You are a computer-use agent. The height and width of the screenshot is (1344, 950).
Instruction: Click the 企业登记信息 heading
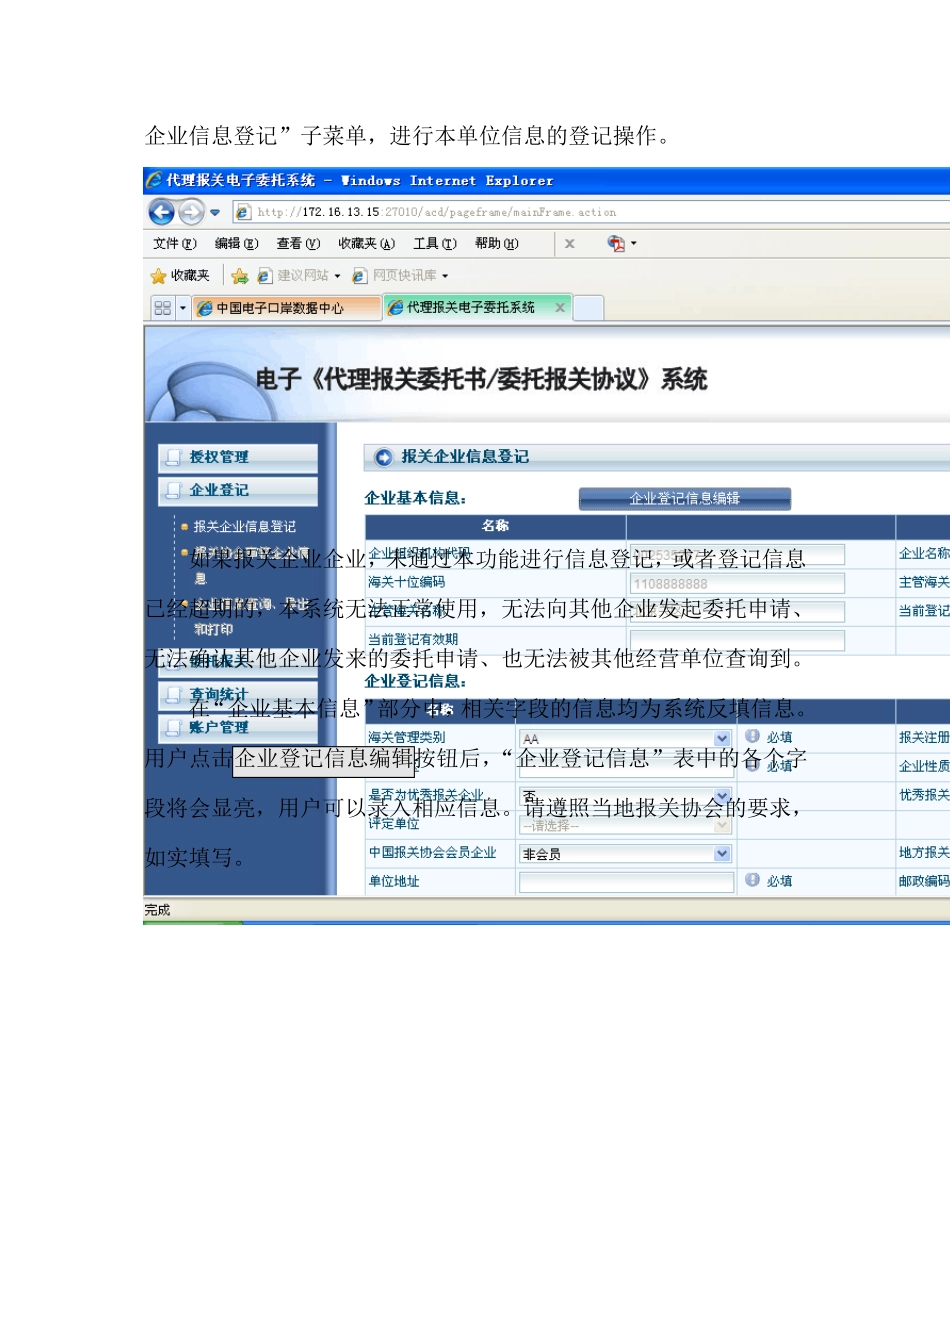[x=415, y=681]
